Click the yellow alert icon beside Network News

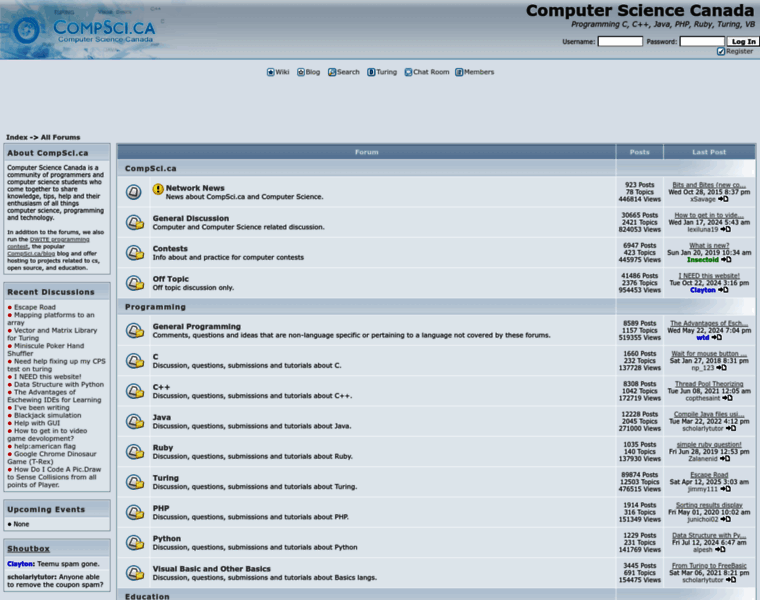(158, 189)
